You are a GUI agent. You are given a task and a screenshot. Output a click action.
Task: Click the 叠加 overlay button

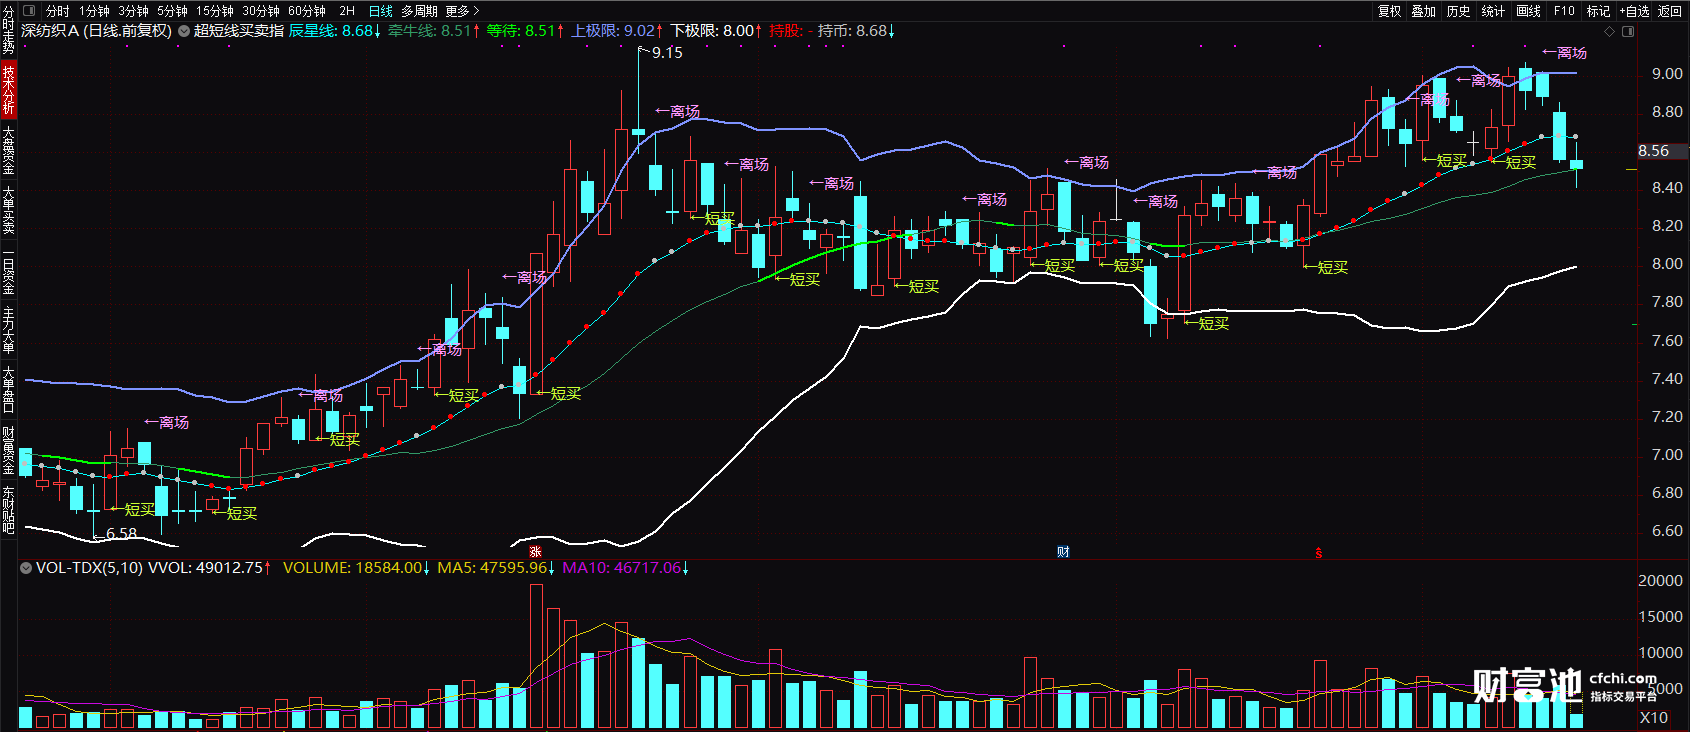click(x=1424, y=11)
